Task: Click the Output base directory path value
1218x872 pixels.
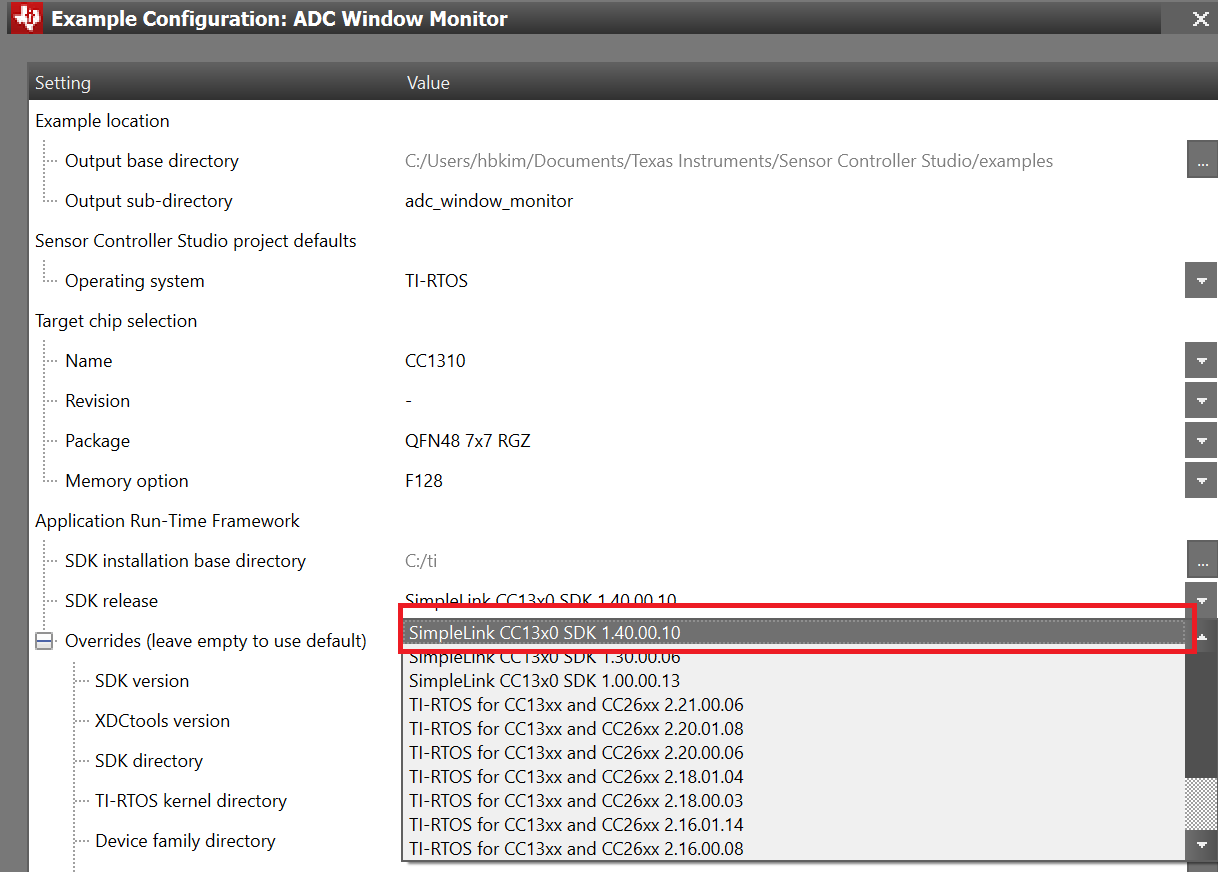Action: (729, 161)
